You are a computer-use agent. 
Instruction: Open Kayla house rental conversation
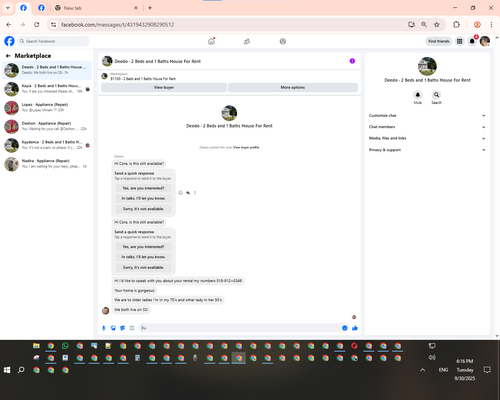(x=47, y=89)
